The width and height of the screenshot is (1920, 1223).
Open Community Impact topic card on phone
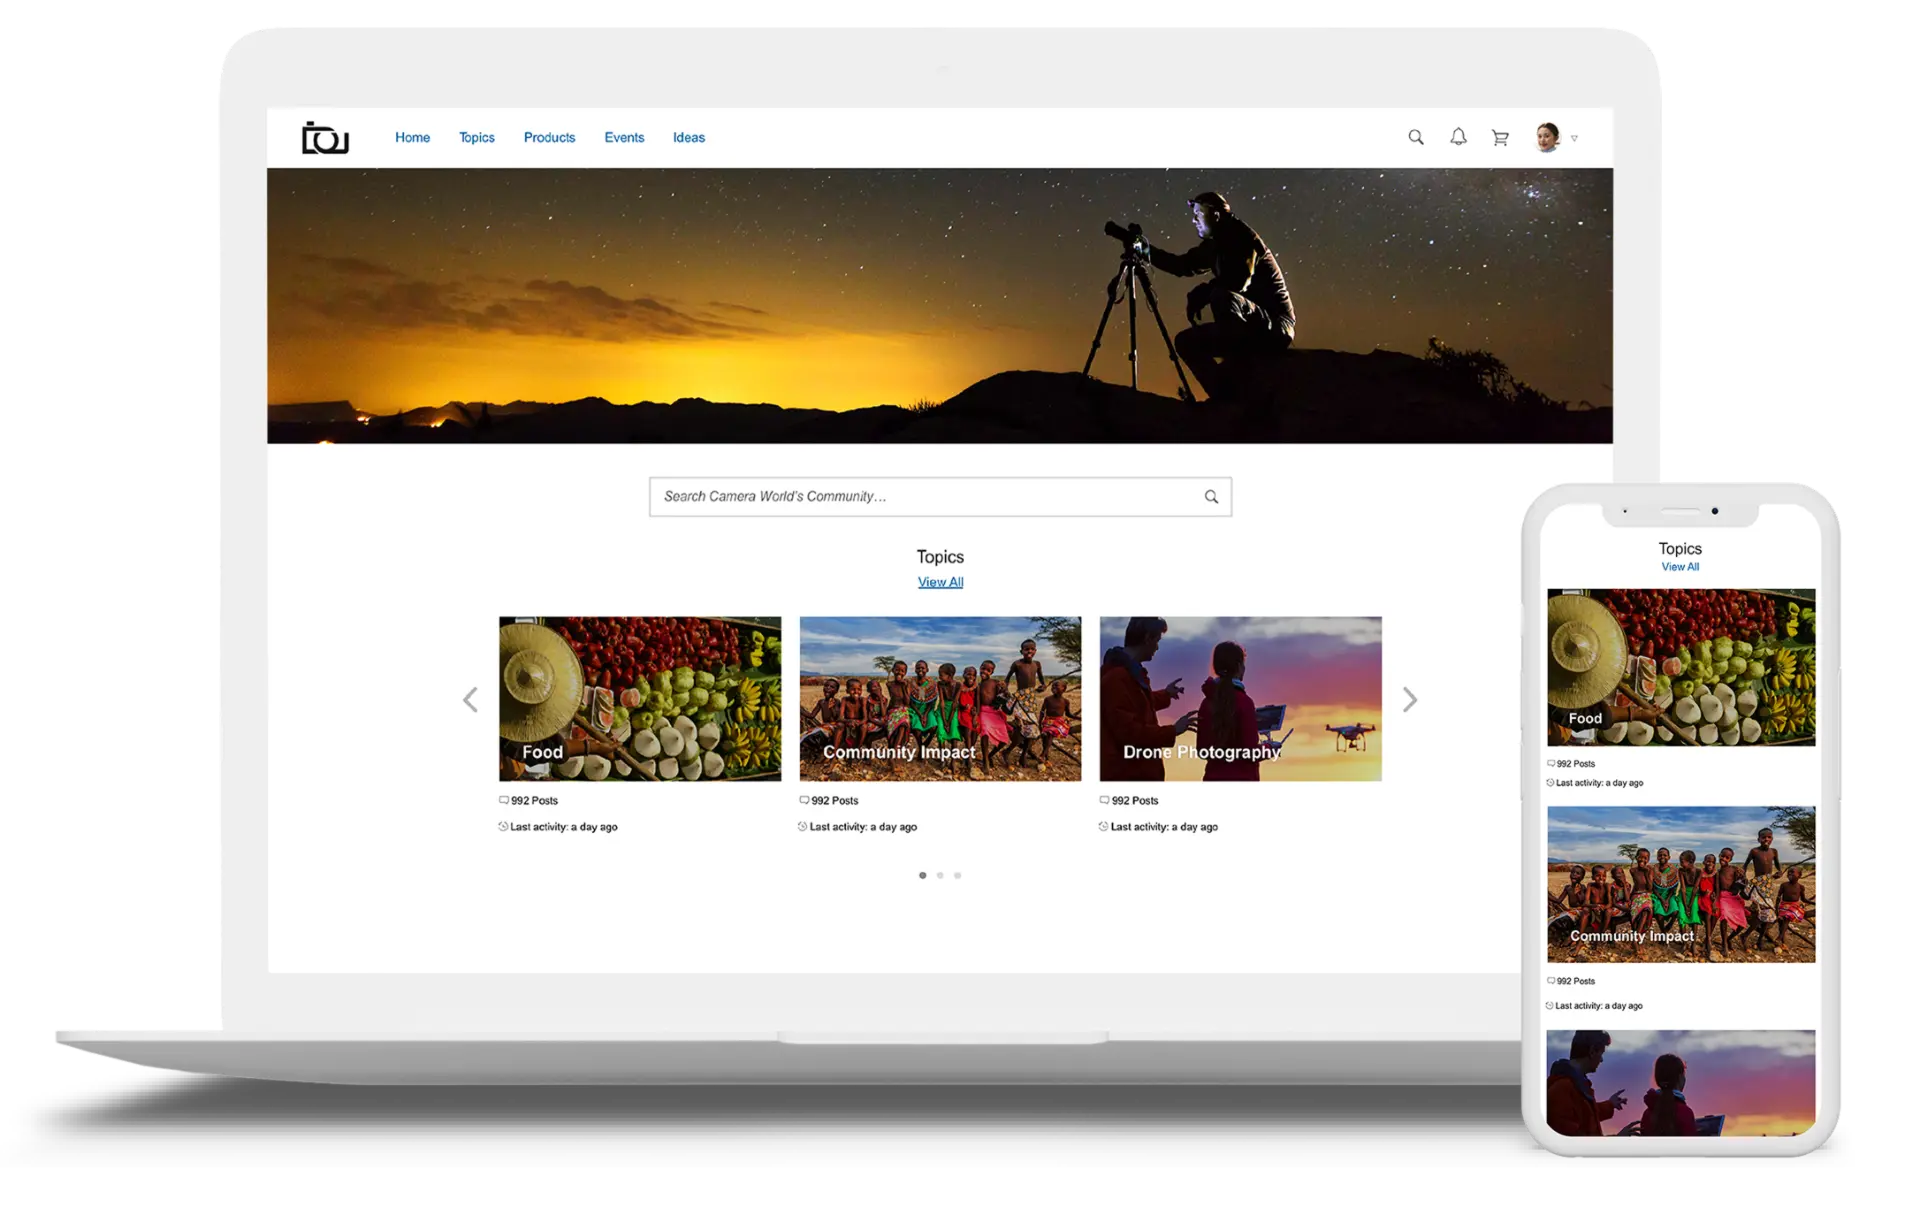point(1681,885)
